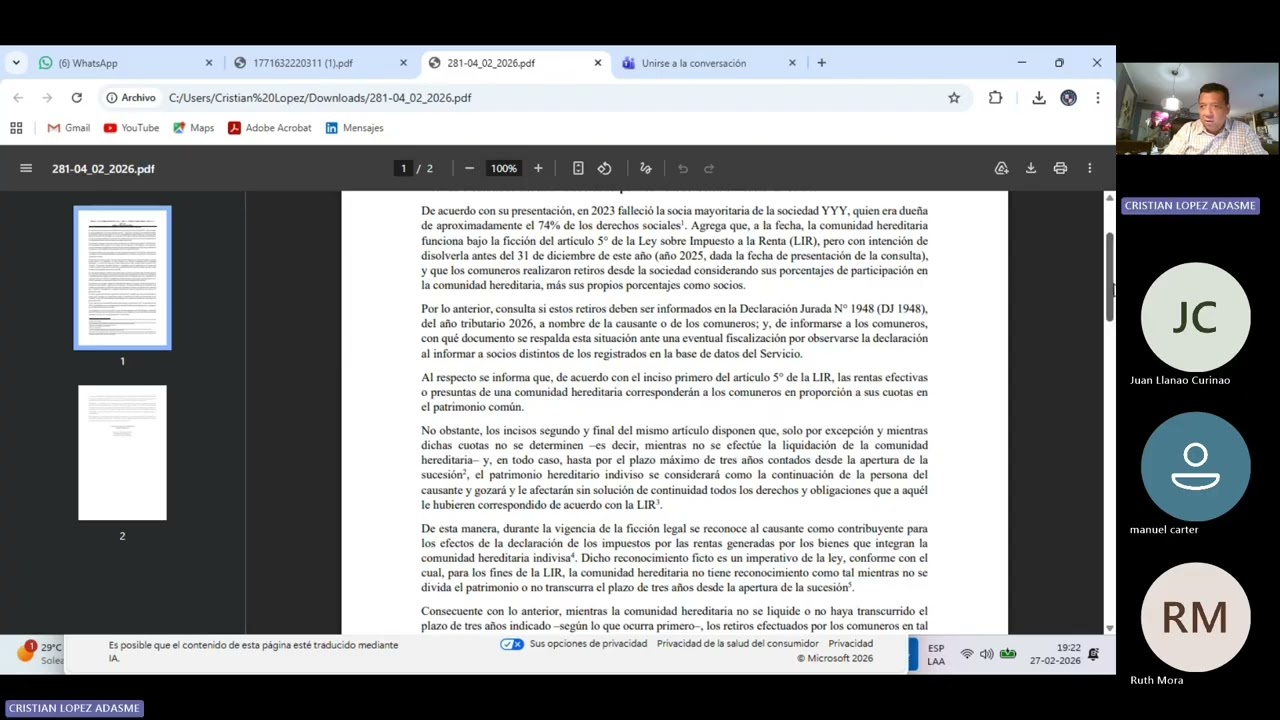The height and width of the screenshot is (720, 1280).
Task: Open PDF viewer more actions menu
Action: [x=1090, y=168]
